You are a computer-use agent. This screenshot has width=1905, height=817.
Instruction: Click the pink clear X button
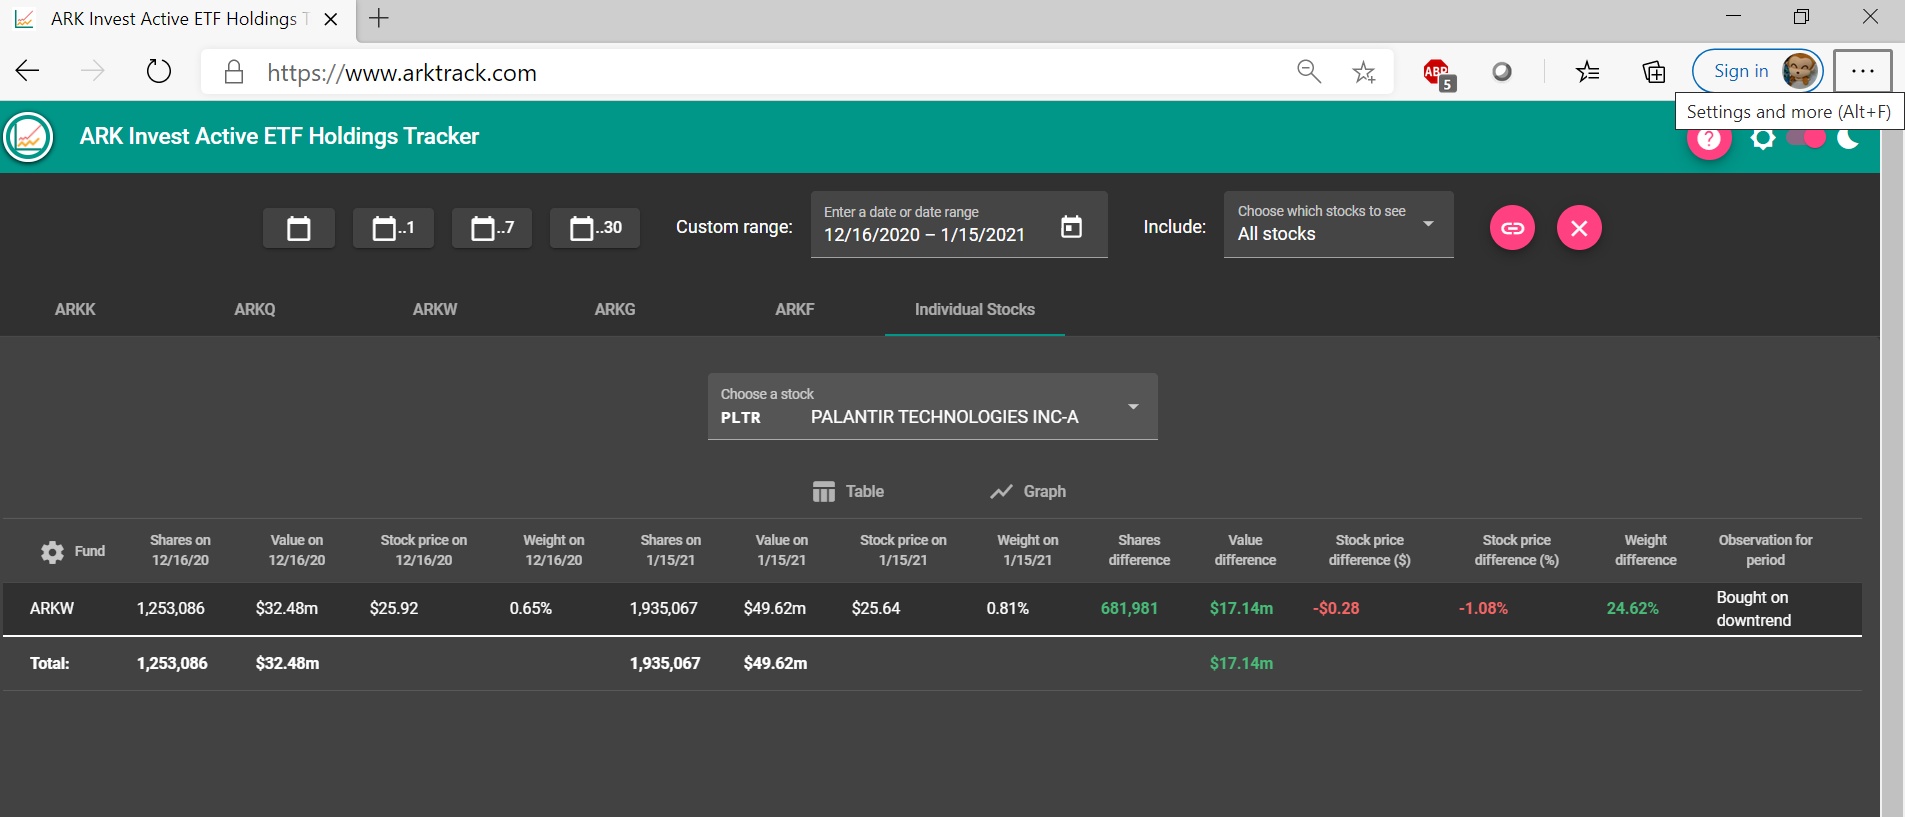1579,228
